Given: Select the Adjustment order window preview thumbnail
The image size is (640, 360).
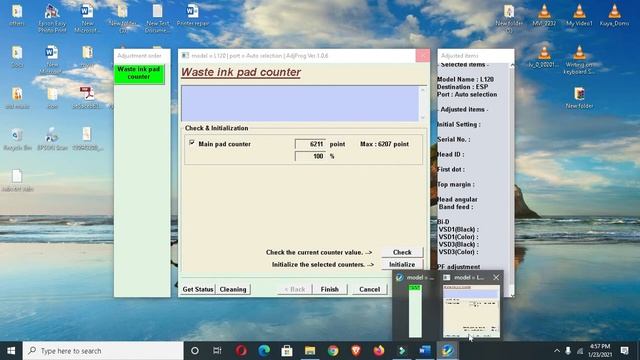Looking at the screenshot, I should [415, 311].
